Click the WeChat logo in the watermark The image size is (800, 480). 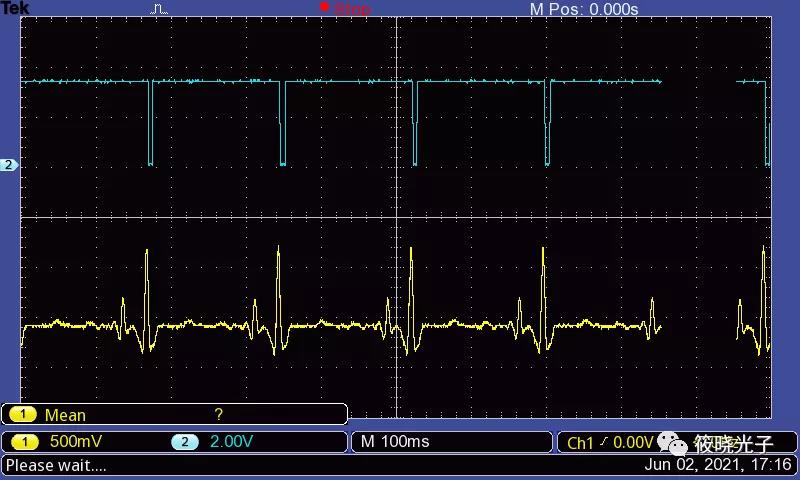point(671,443)
